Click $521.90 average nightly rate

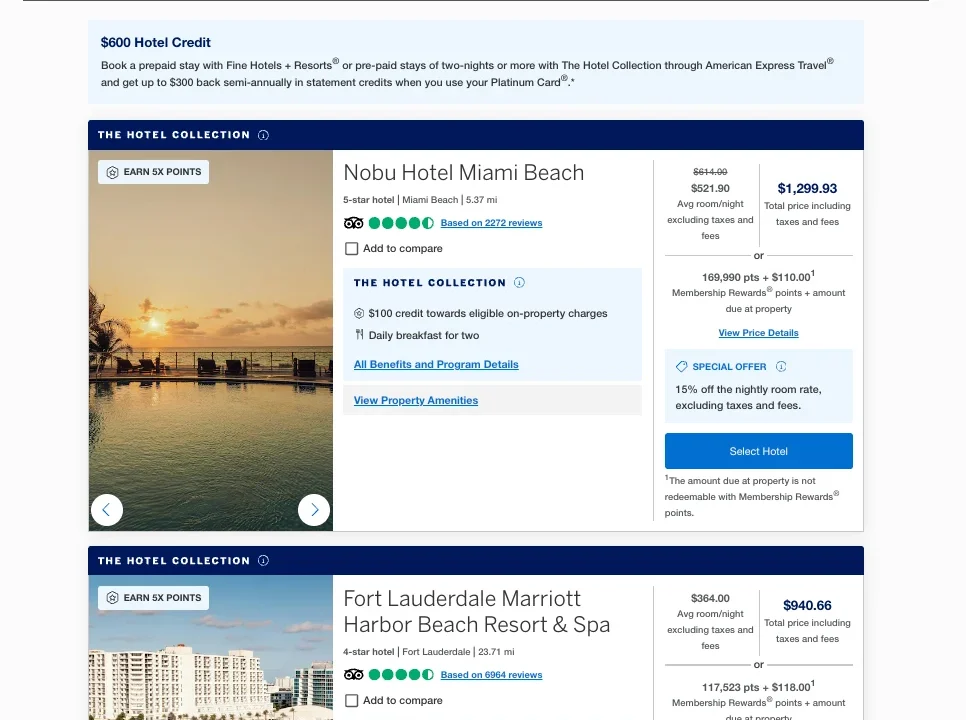click(710, 188)
